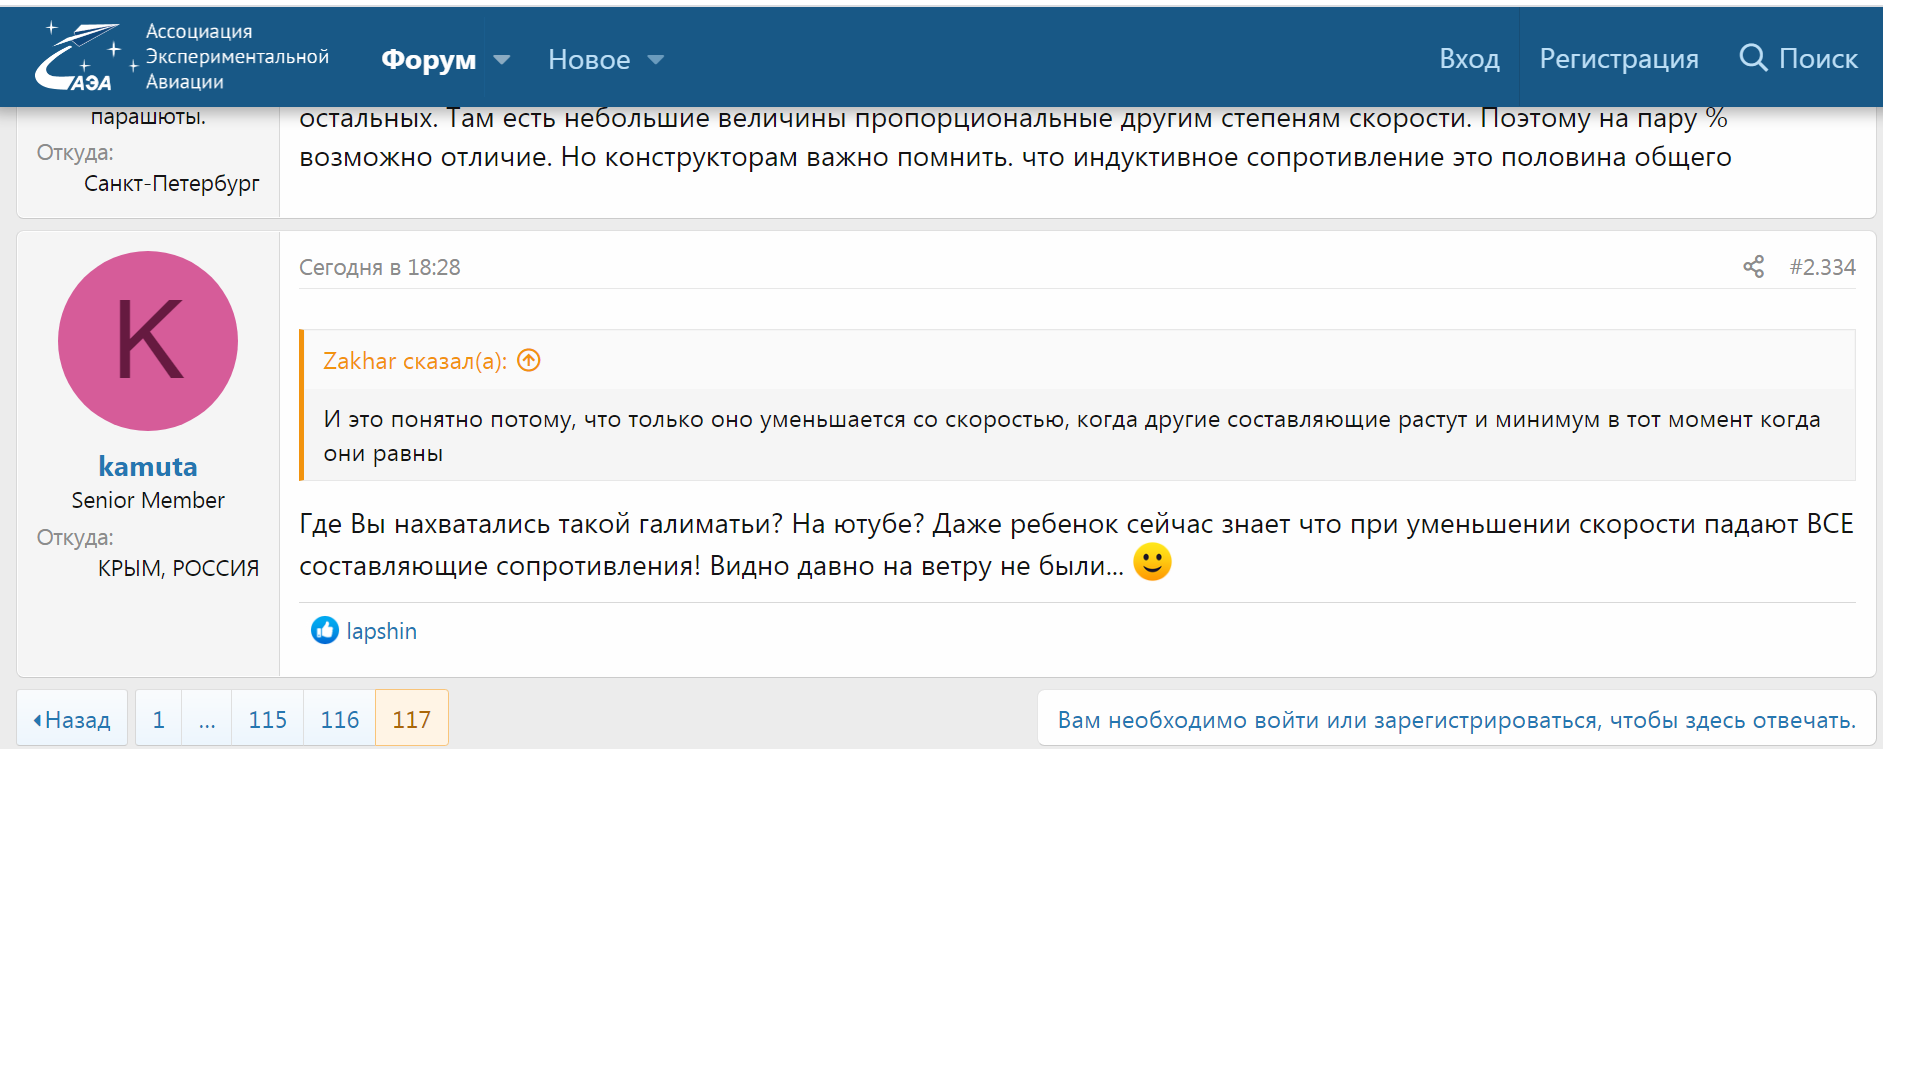Click the Регистрация link
This screenshot has width=1920, height=1080.
pos(1618,59)
